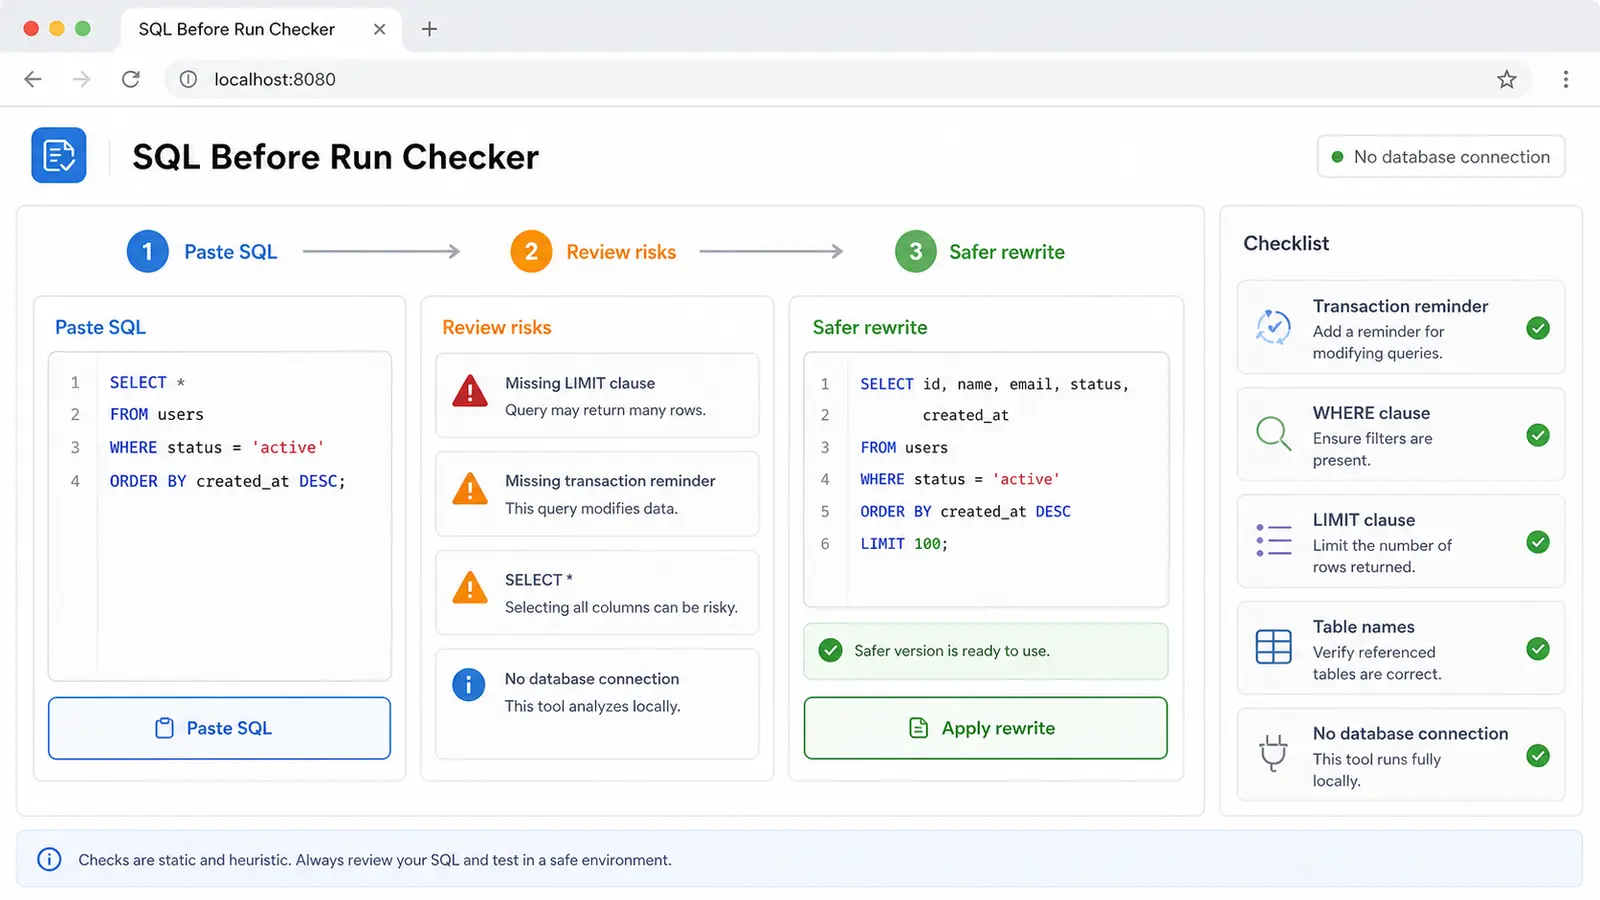
Task: Click the localhost:8080 address bar
Action: (x=850, y=79)
